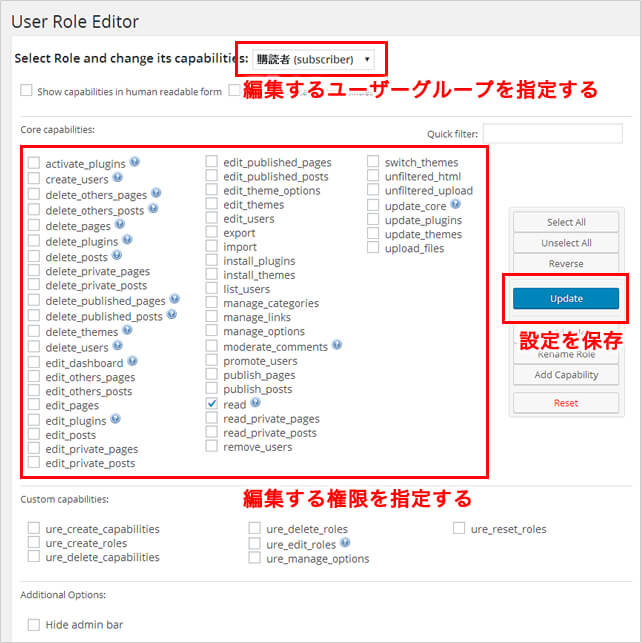
Task: Click the Select All button
Action: coord(566,222)
